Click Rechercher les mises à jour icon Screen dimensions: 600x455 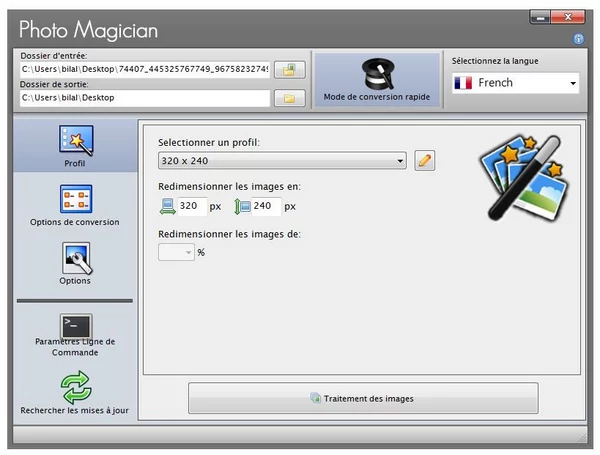(x=76, y=387)
